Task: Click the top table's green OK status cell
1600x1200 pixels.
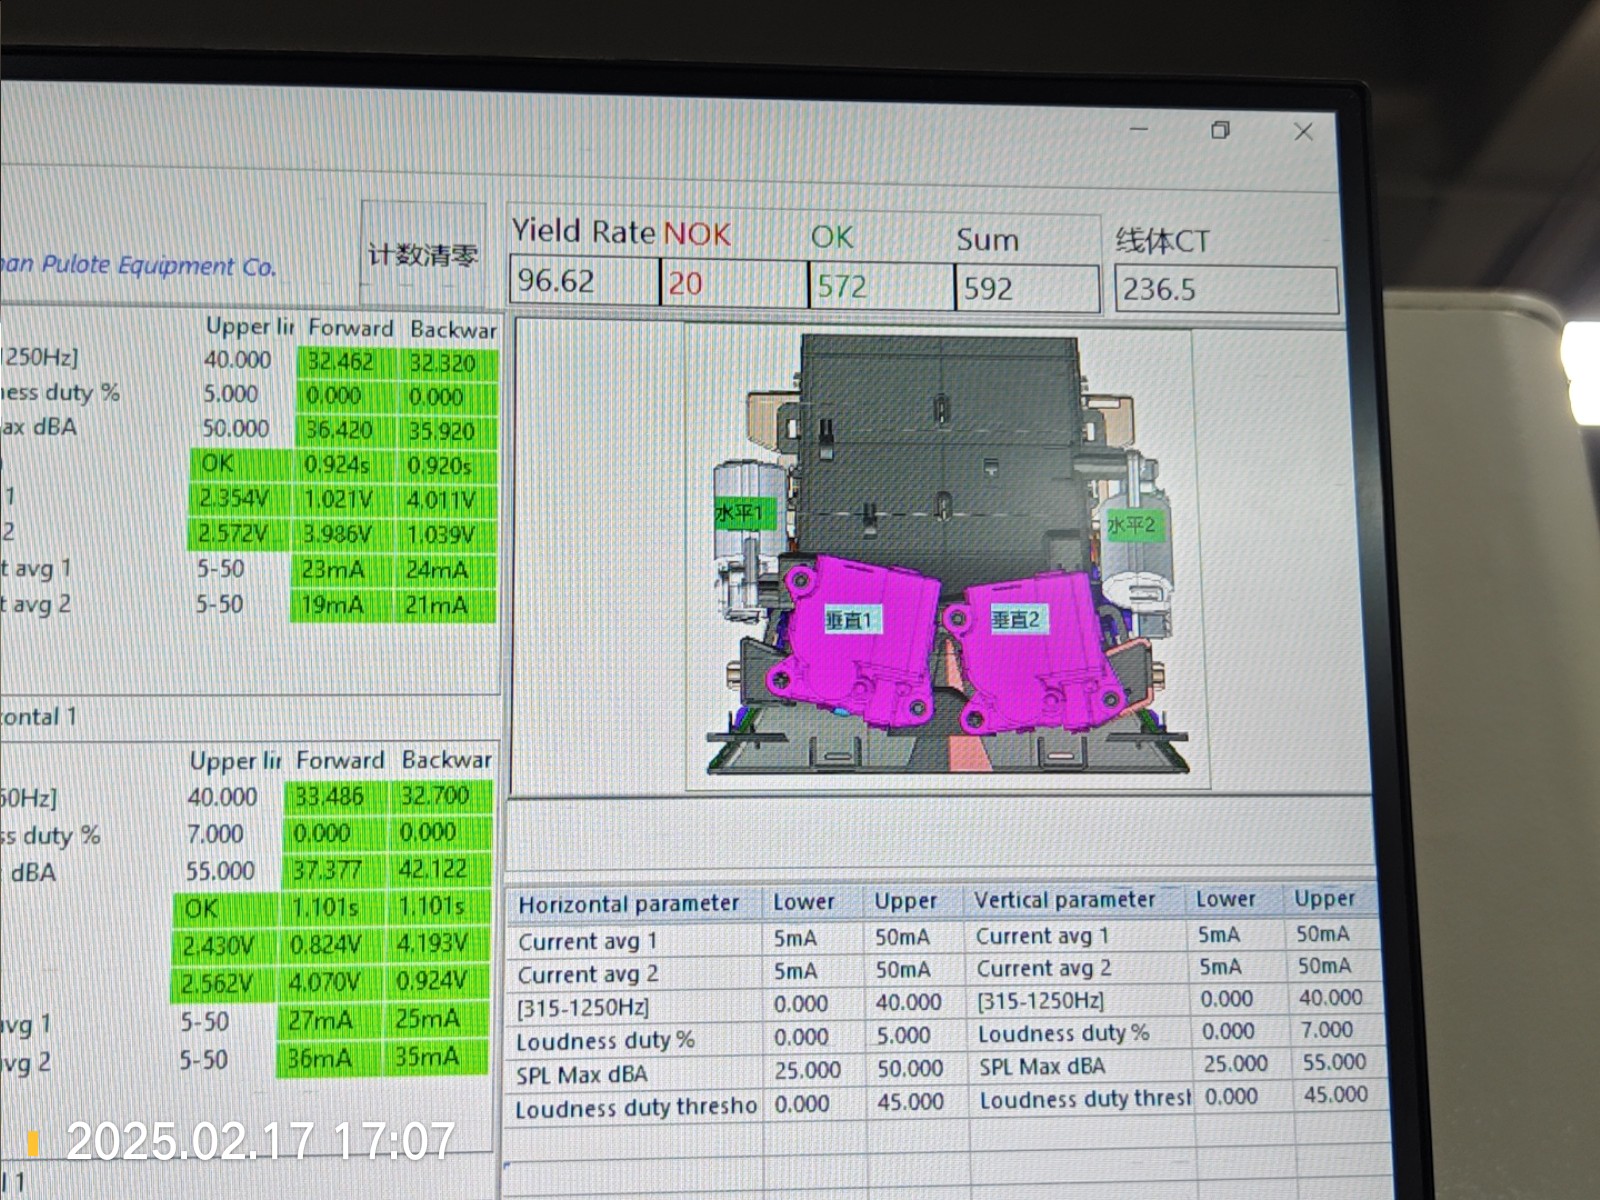Action: point(218,464)
